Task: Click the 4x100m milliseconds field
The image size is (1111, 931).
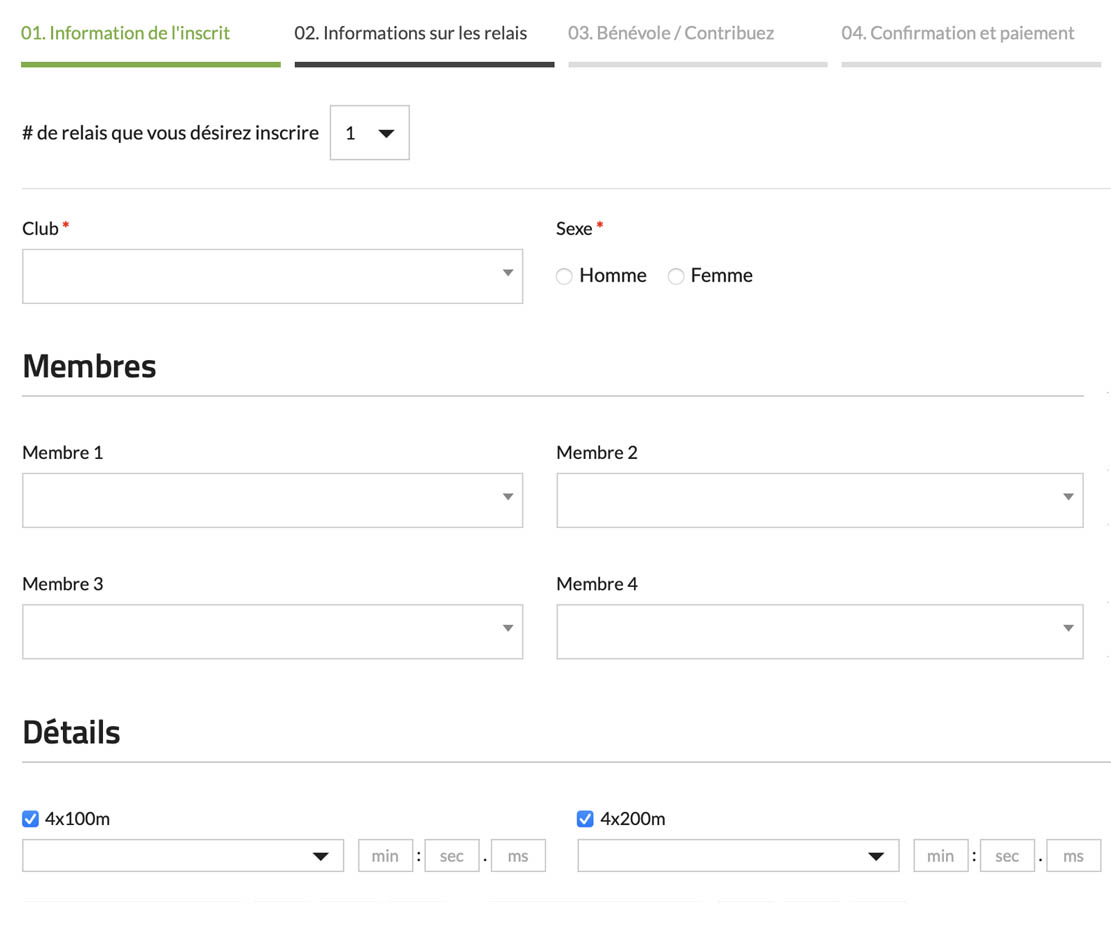Action: point(518,856)
